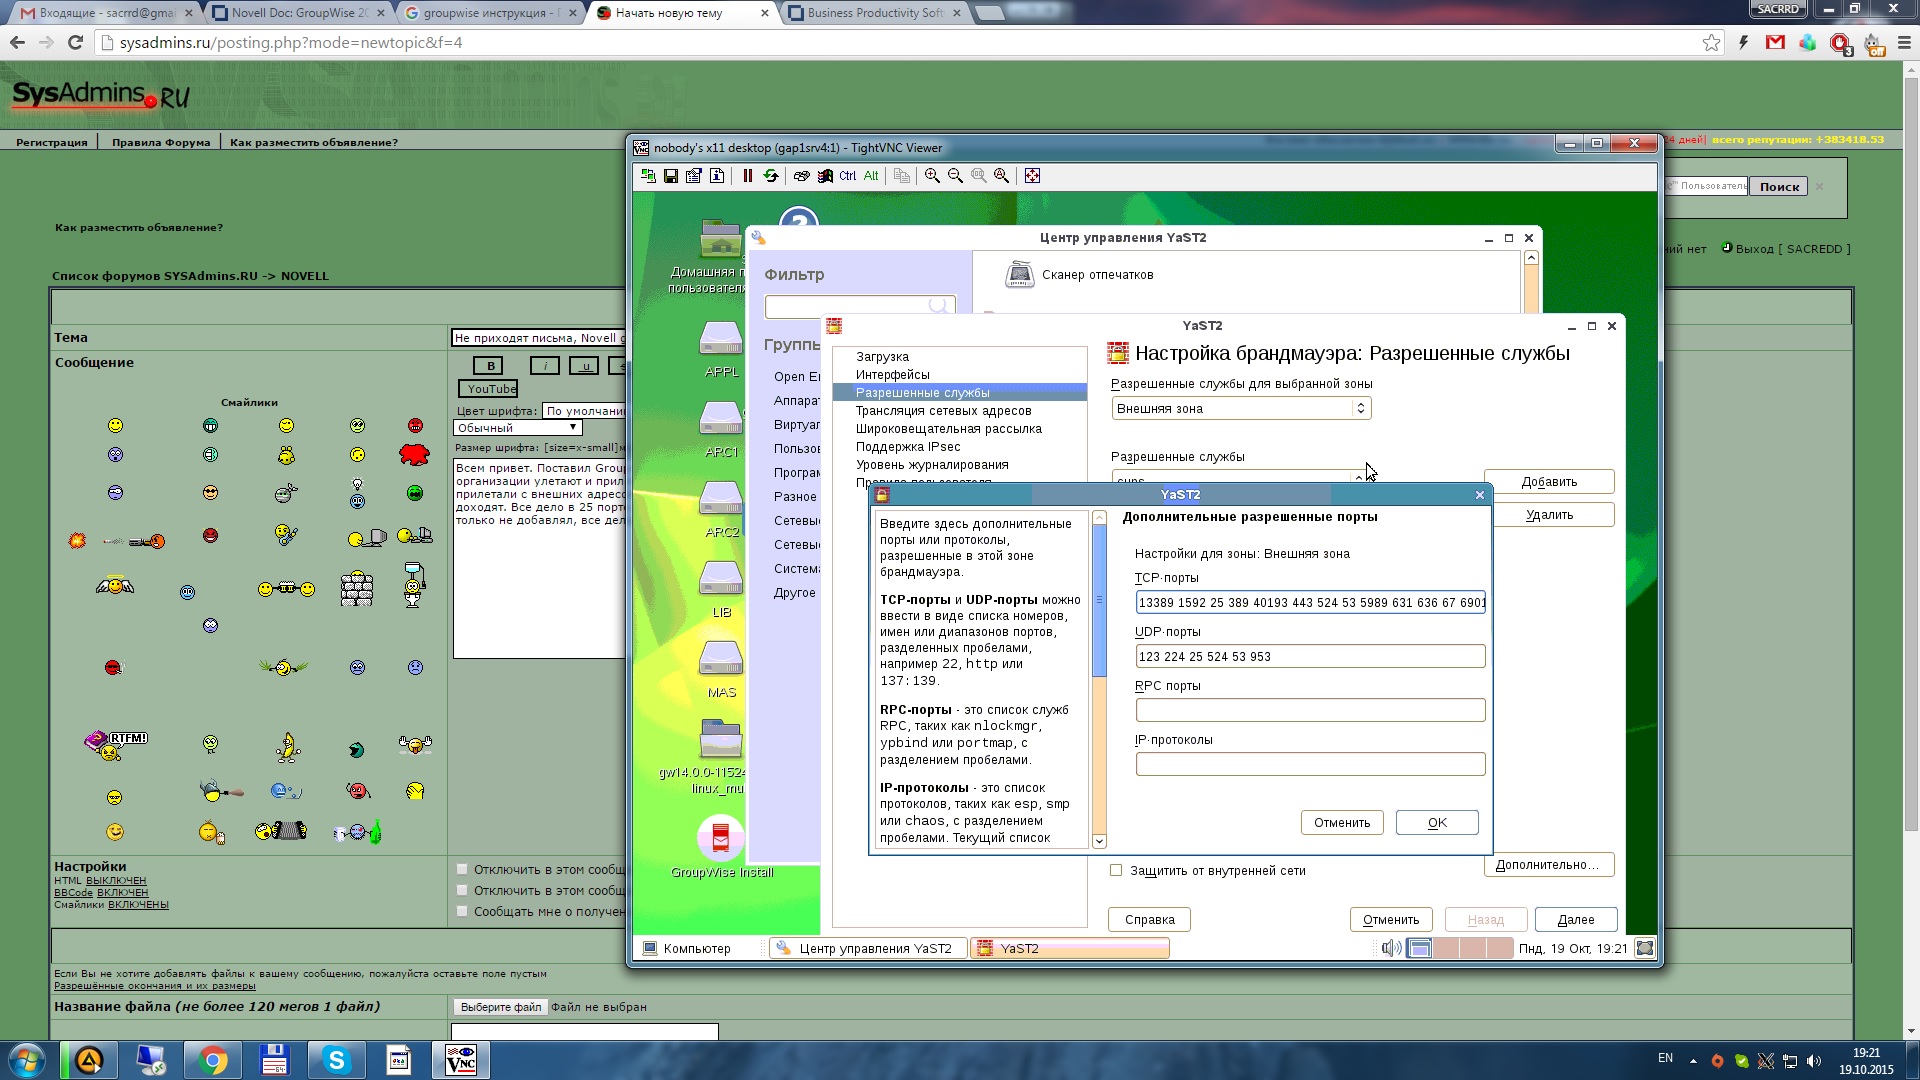This screenshot has width=1920, height=1080.
Task: Click the Chrome icon in the Windows taskbar
Action: (x=212, y=1060)
